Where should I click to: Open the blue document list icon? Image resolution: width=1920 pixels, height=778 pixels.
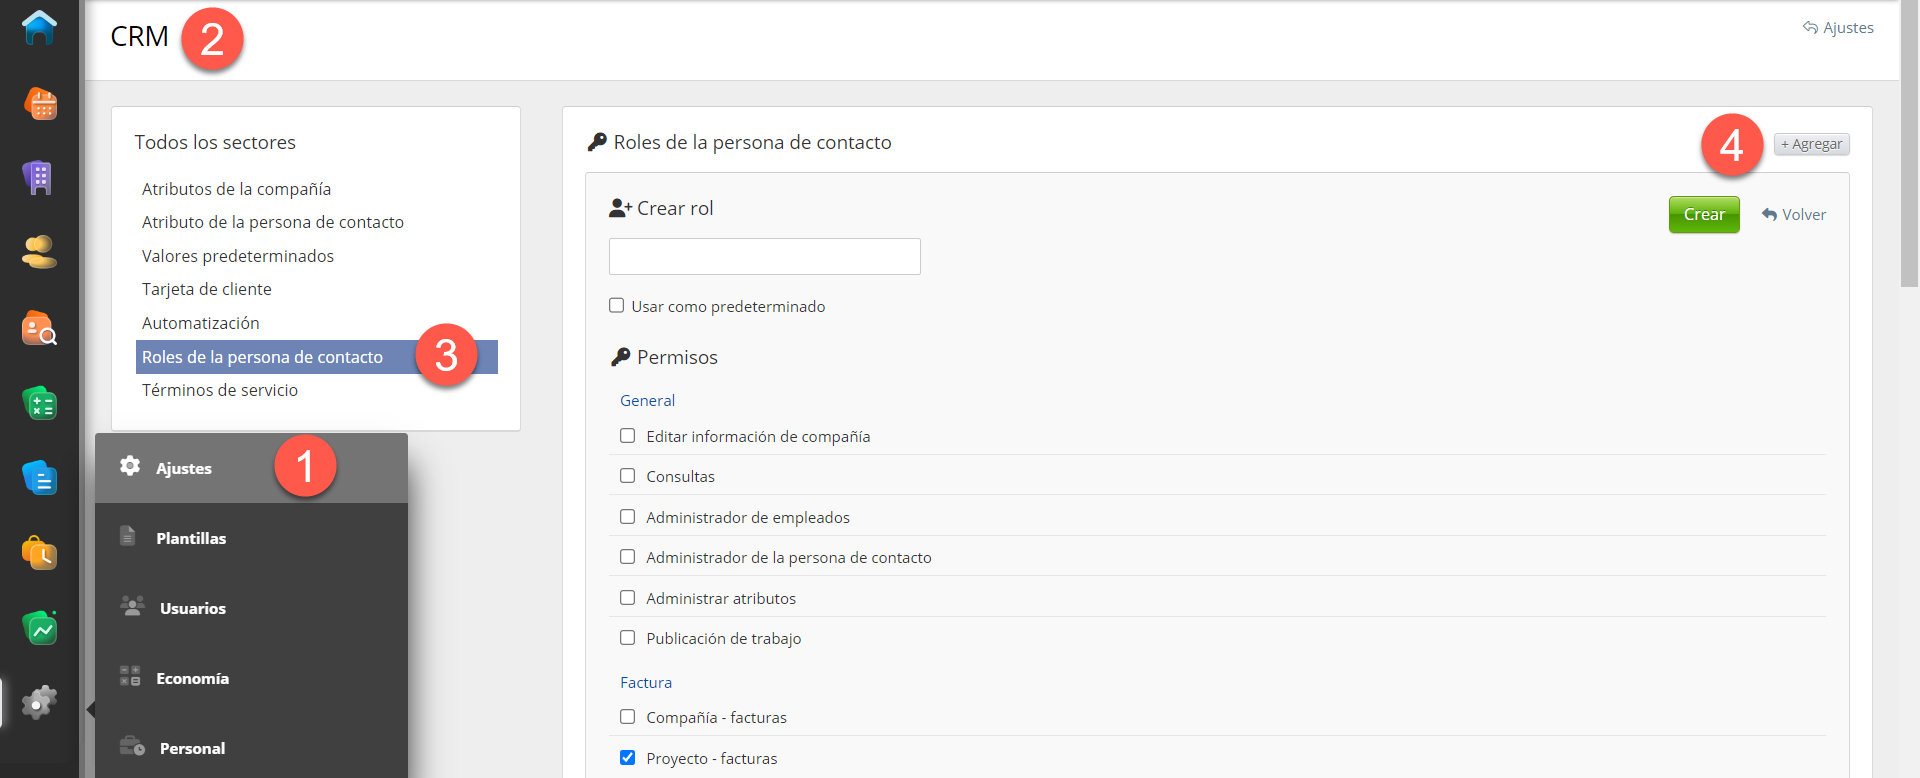(x=39, y=478)
